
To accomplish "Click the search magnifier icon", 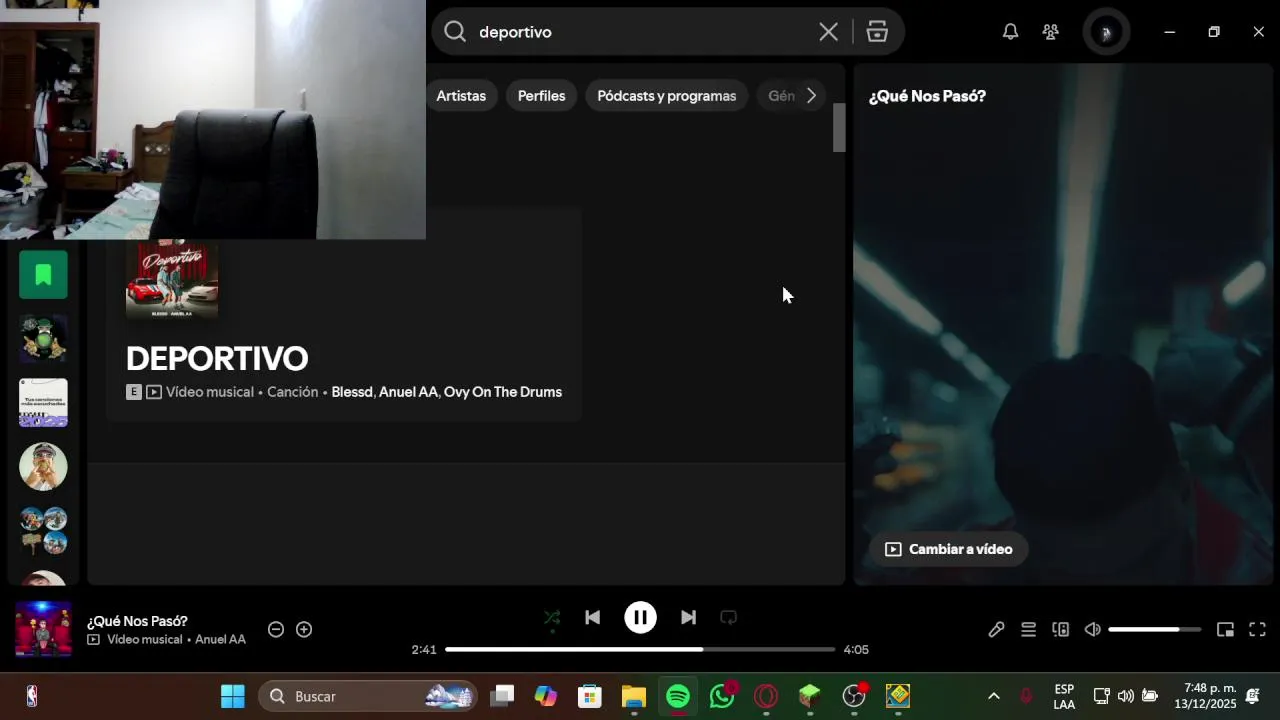I will [x=455, y=32].
